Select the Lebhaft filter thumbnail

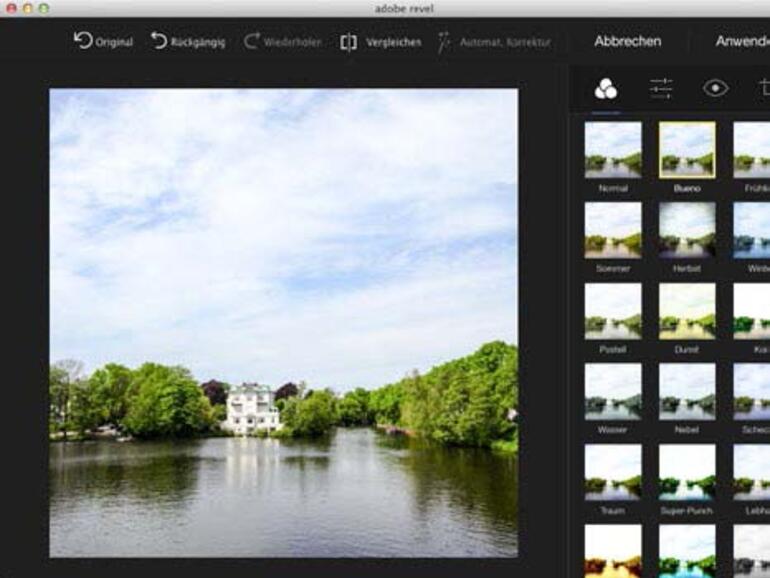[x=751, y=472]
